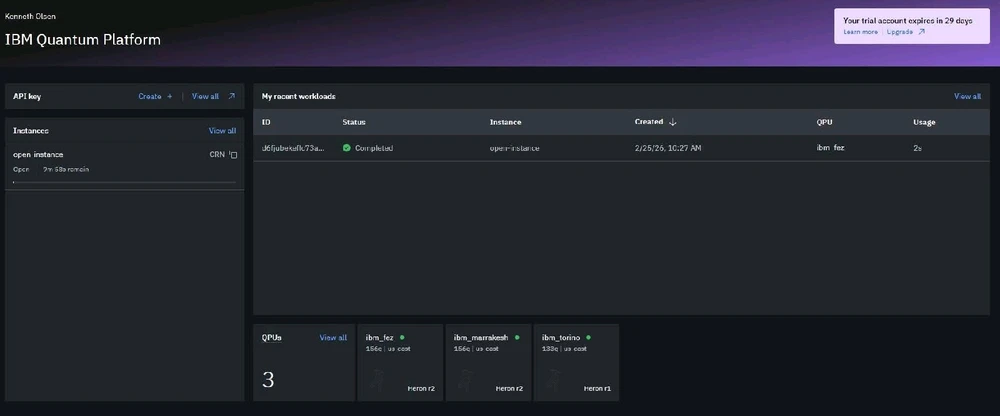The height and width of the screenshot is (416, 1000).
Task: Open the ibm_marrakesh QPU card
Action: [x=485, y=362]
